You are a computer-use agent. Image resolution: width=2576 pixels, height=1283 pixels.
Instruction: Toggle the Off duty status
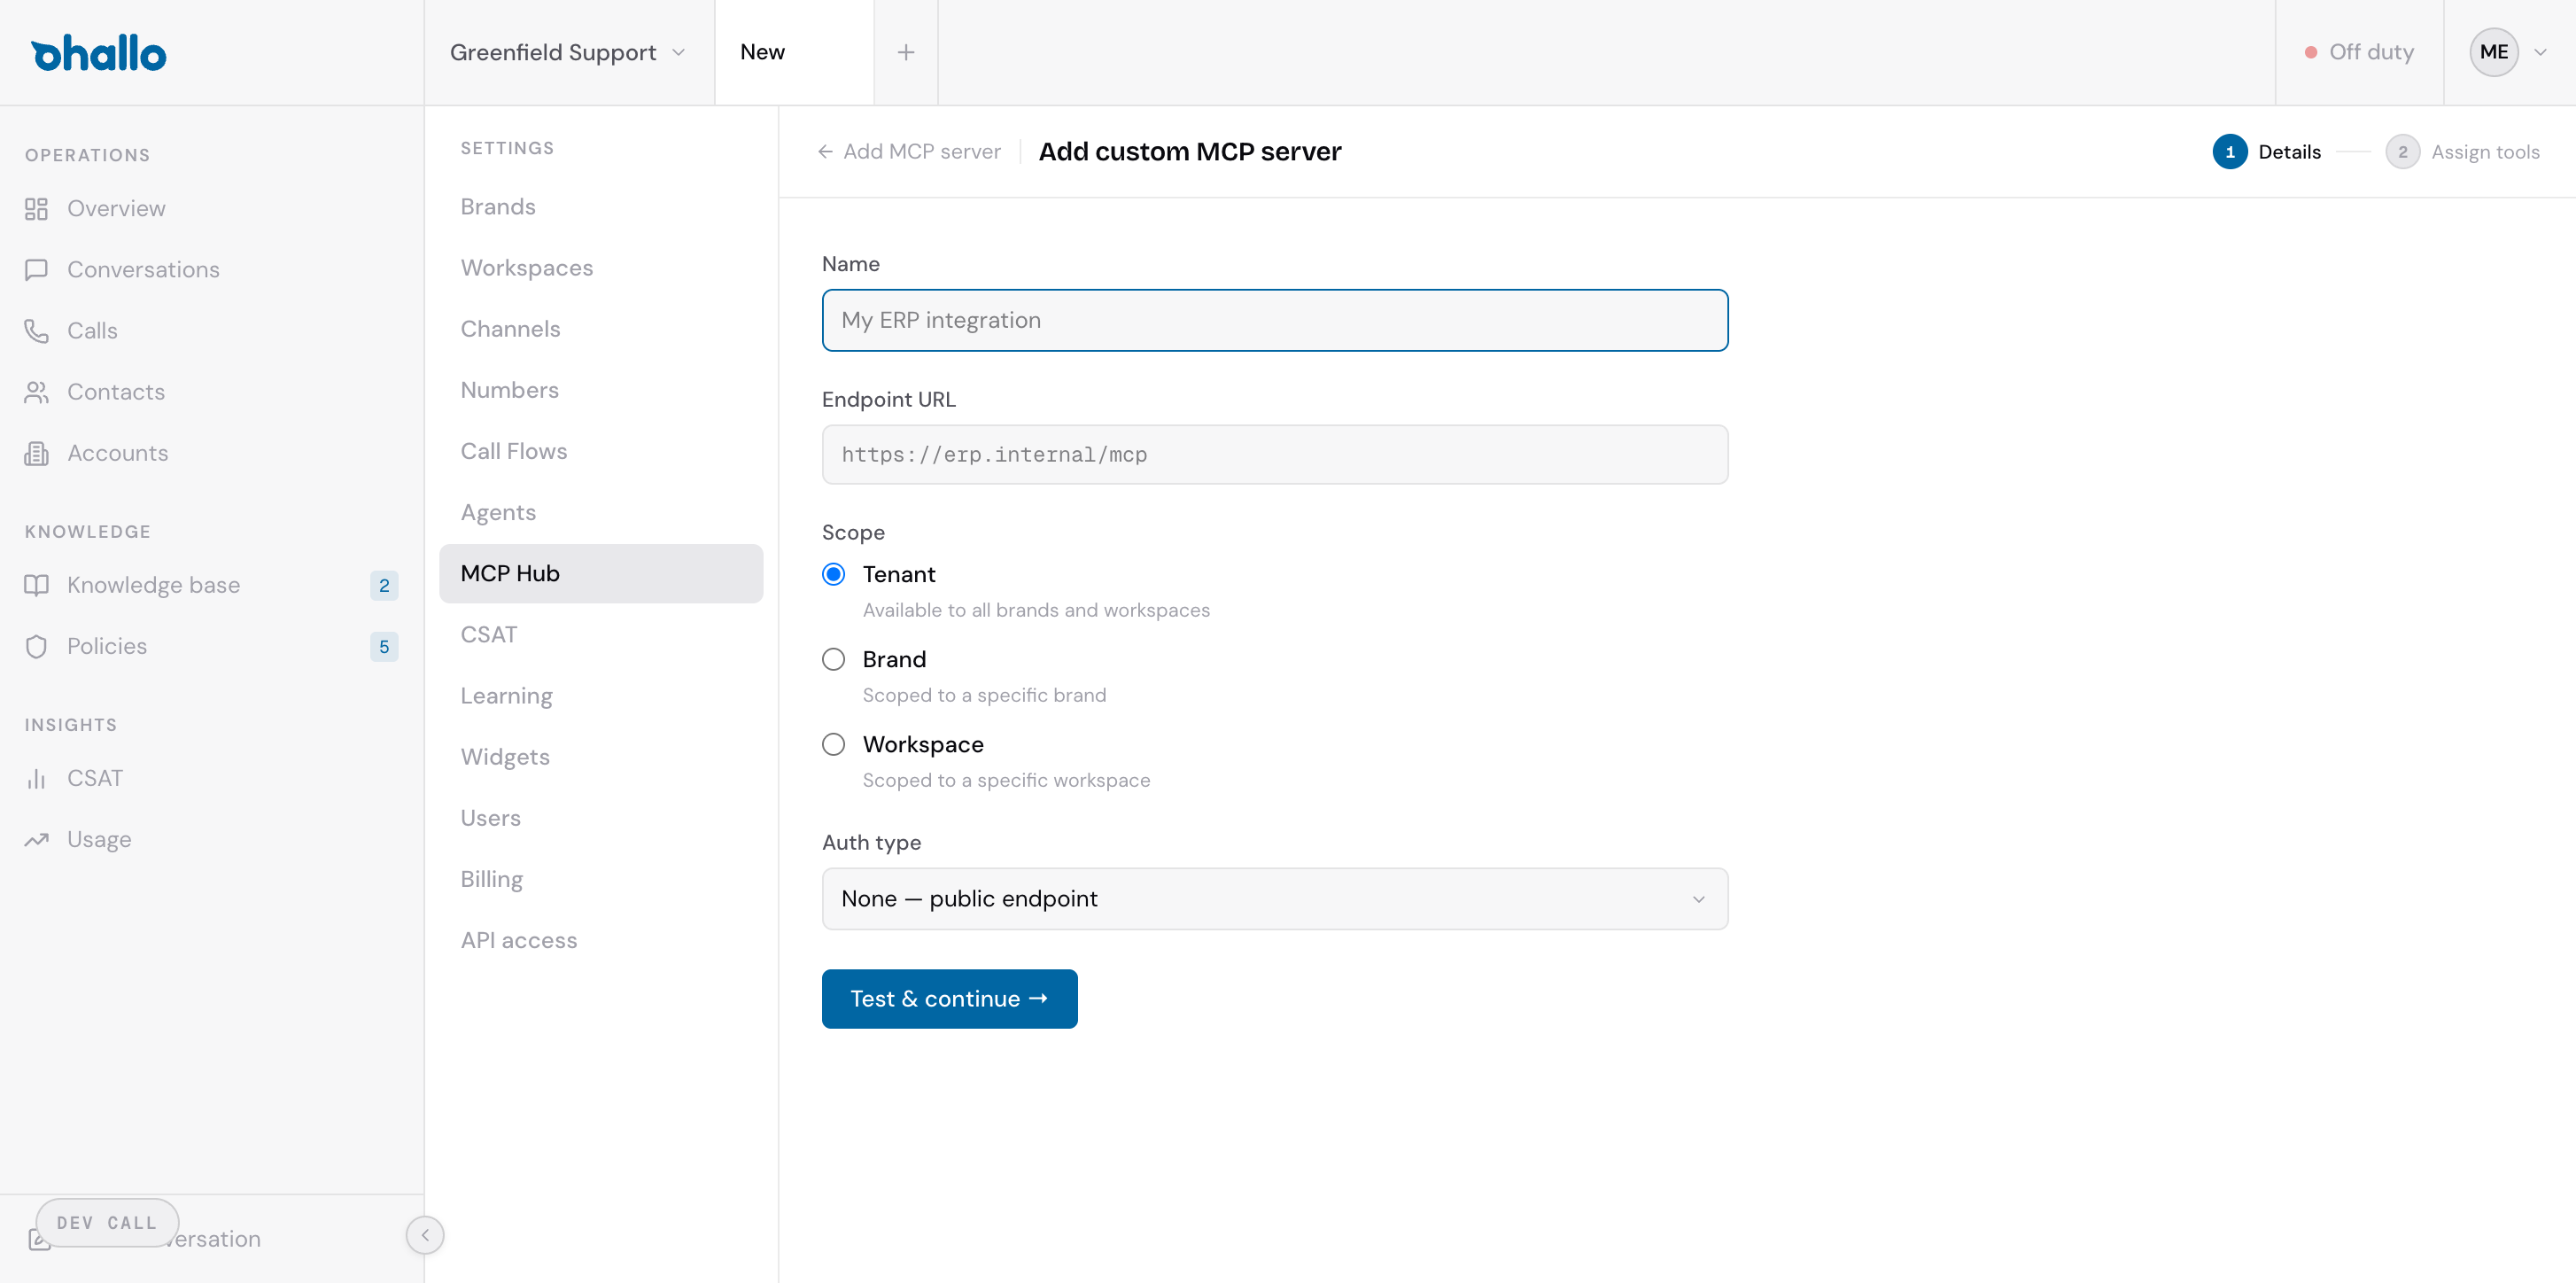click(2359, 52)
